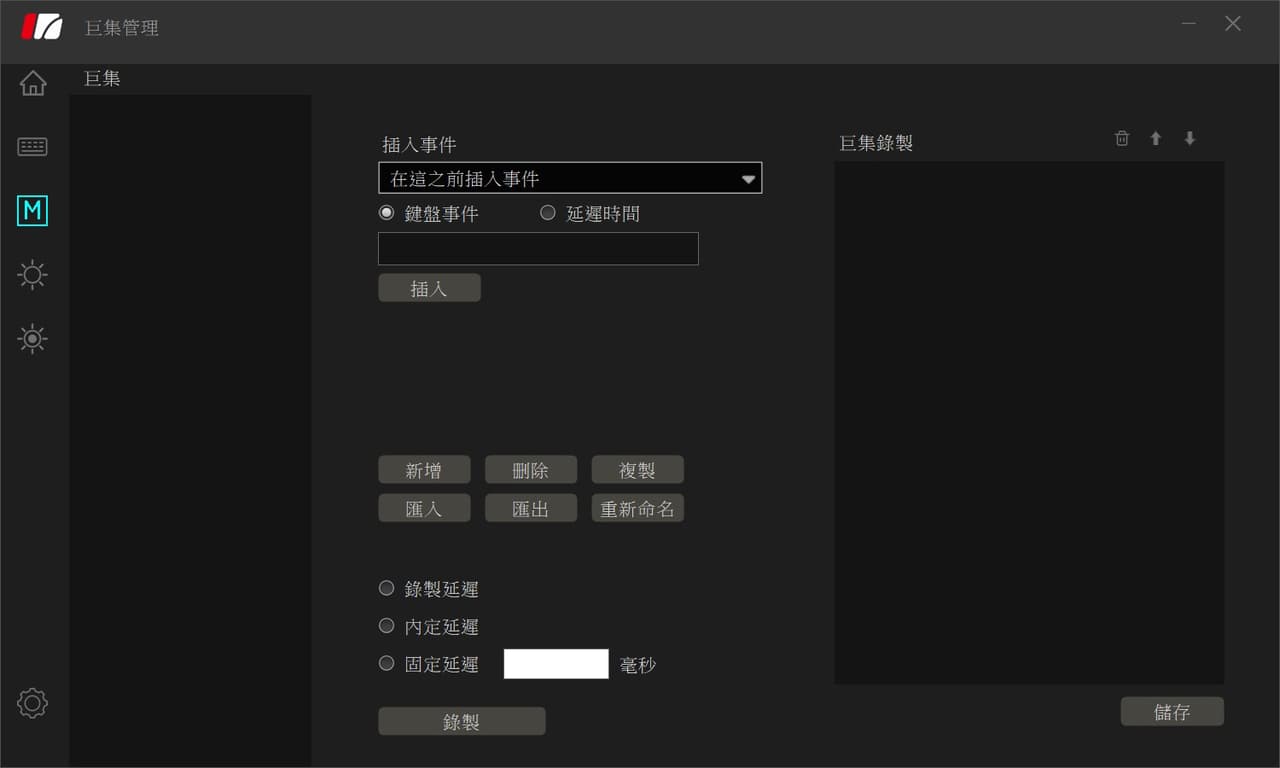Open the filled sun lighting effects icon
This screenshot has width=1280, height=768.
(33, 339)
